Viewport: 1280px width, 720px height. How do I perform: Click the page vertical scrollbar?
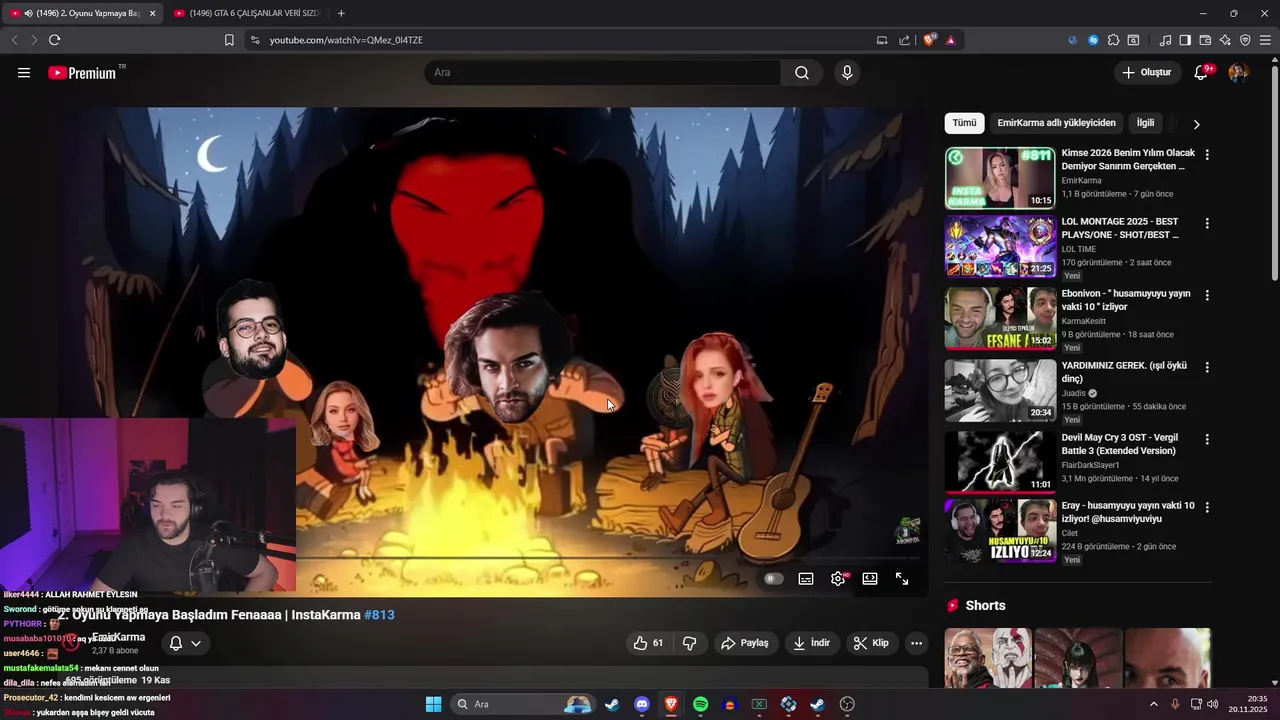[1274, 175]
